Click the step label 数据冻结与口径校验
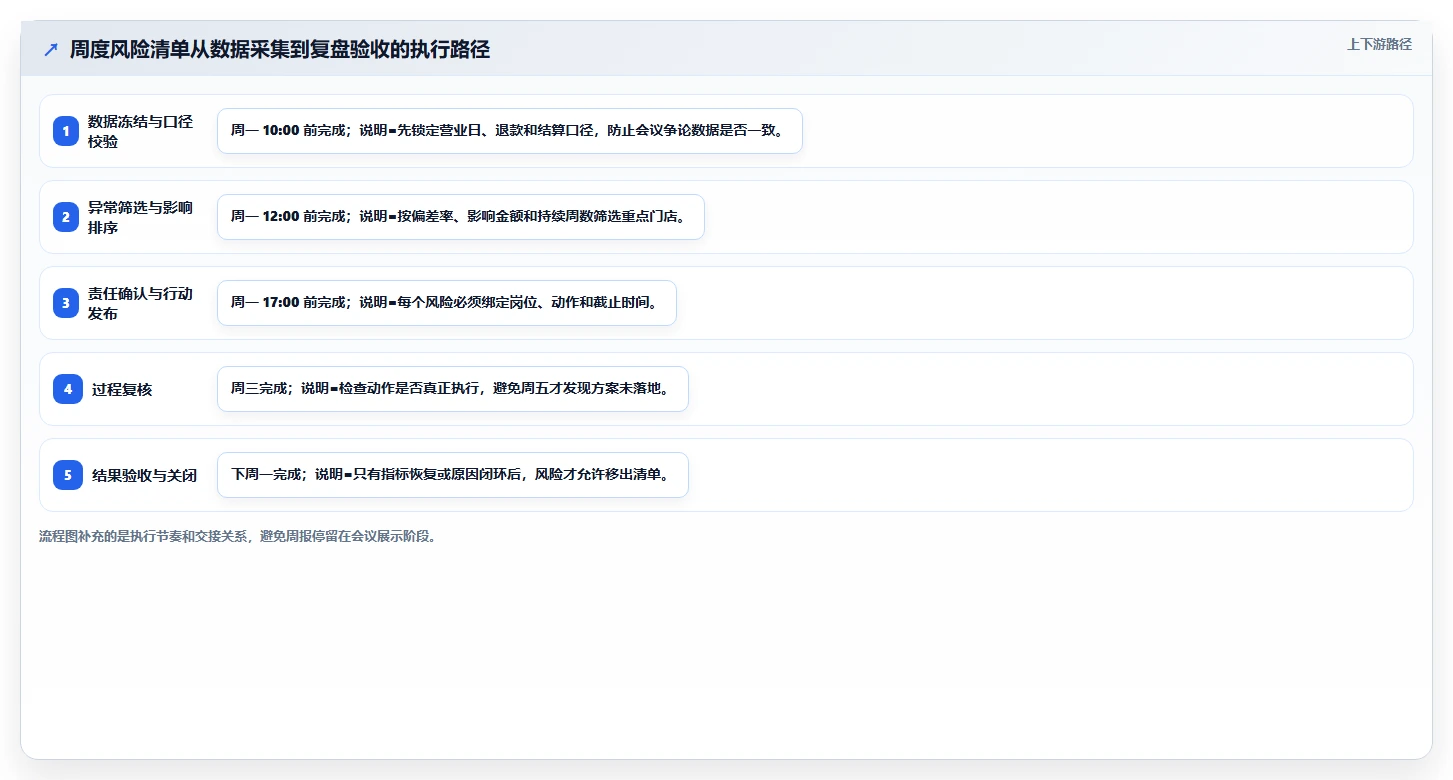Screen dimensions: 1453x780 pyautogui.click(x=140, y=131)
